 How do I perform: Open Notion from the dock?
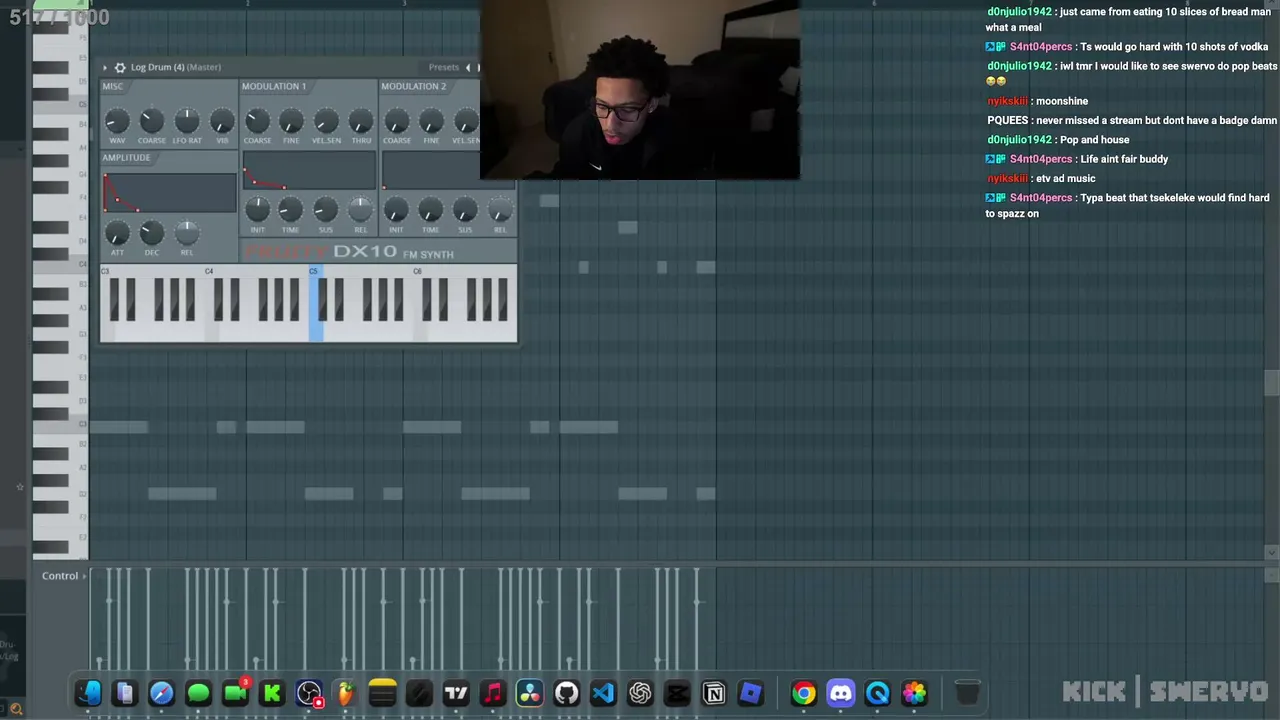point(714,693)
